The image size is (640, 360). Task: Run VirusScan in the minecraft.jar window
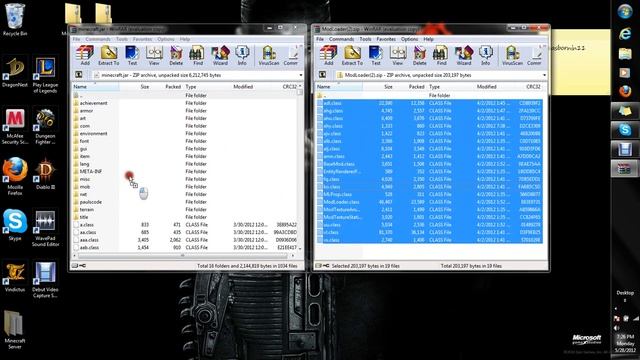tap(269, 56)
